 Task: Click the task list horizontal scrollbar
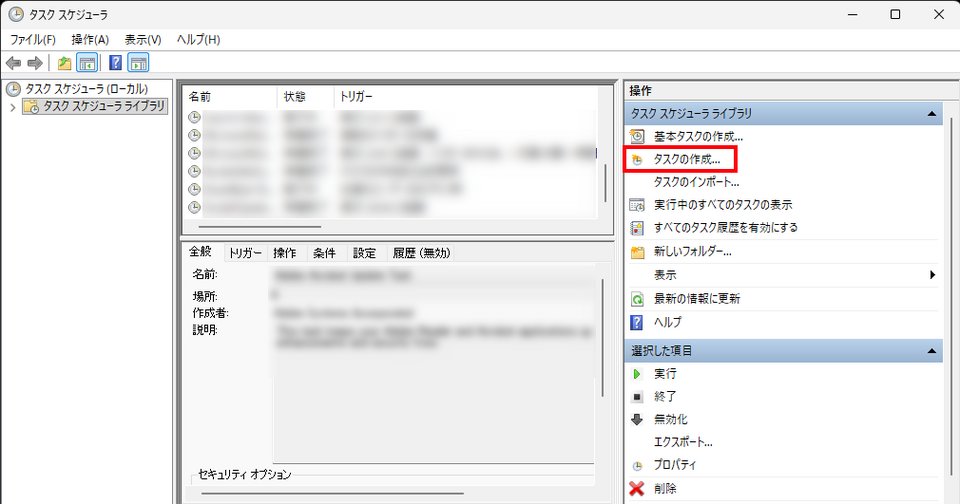pyautogui.click(x=260, y=227)
